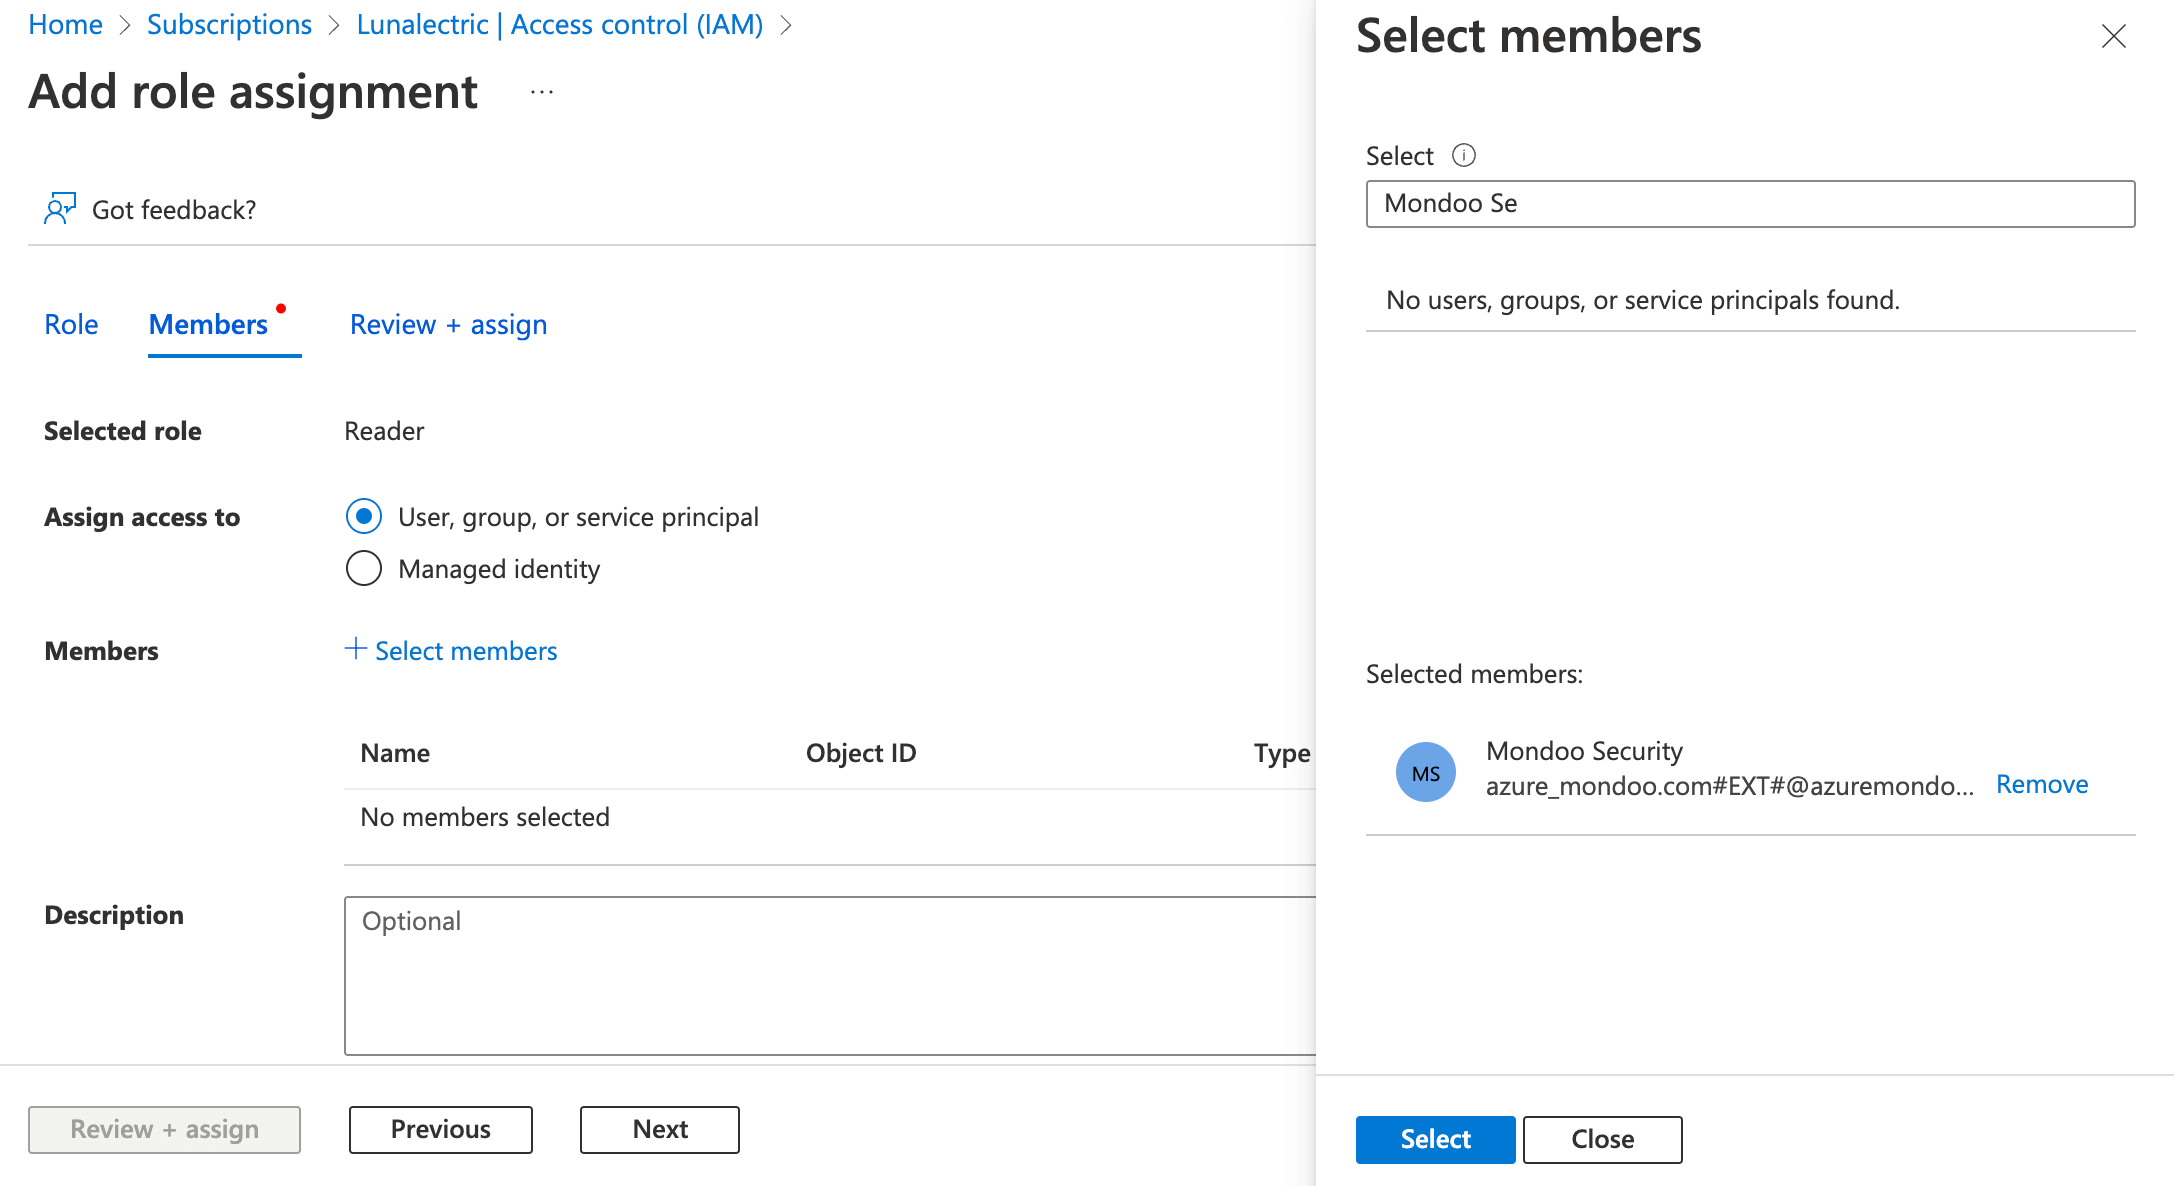Click the plus icon on Select members
Image resolution: width=2174 pixels, height=1186 pixels.
(x=355, y=650)
